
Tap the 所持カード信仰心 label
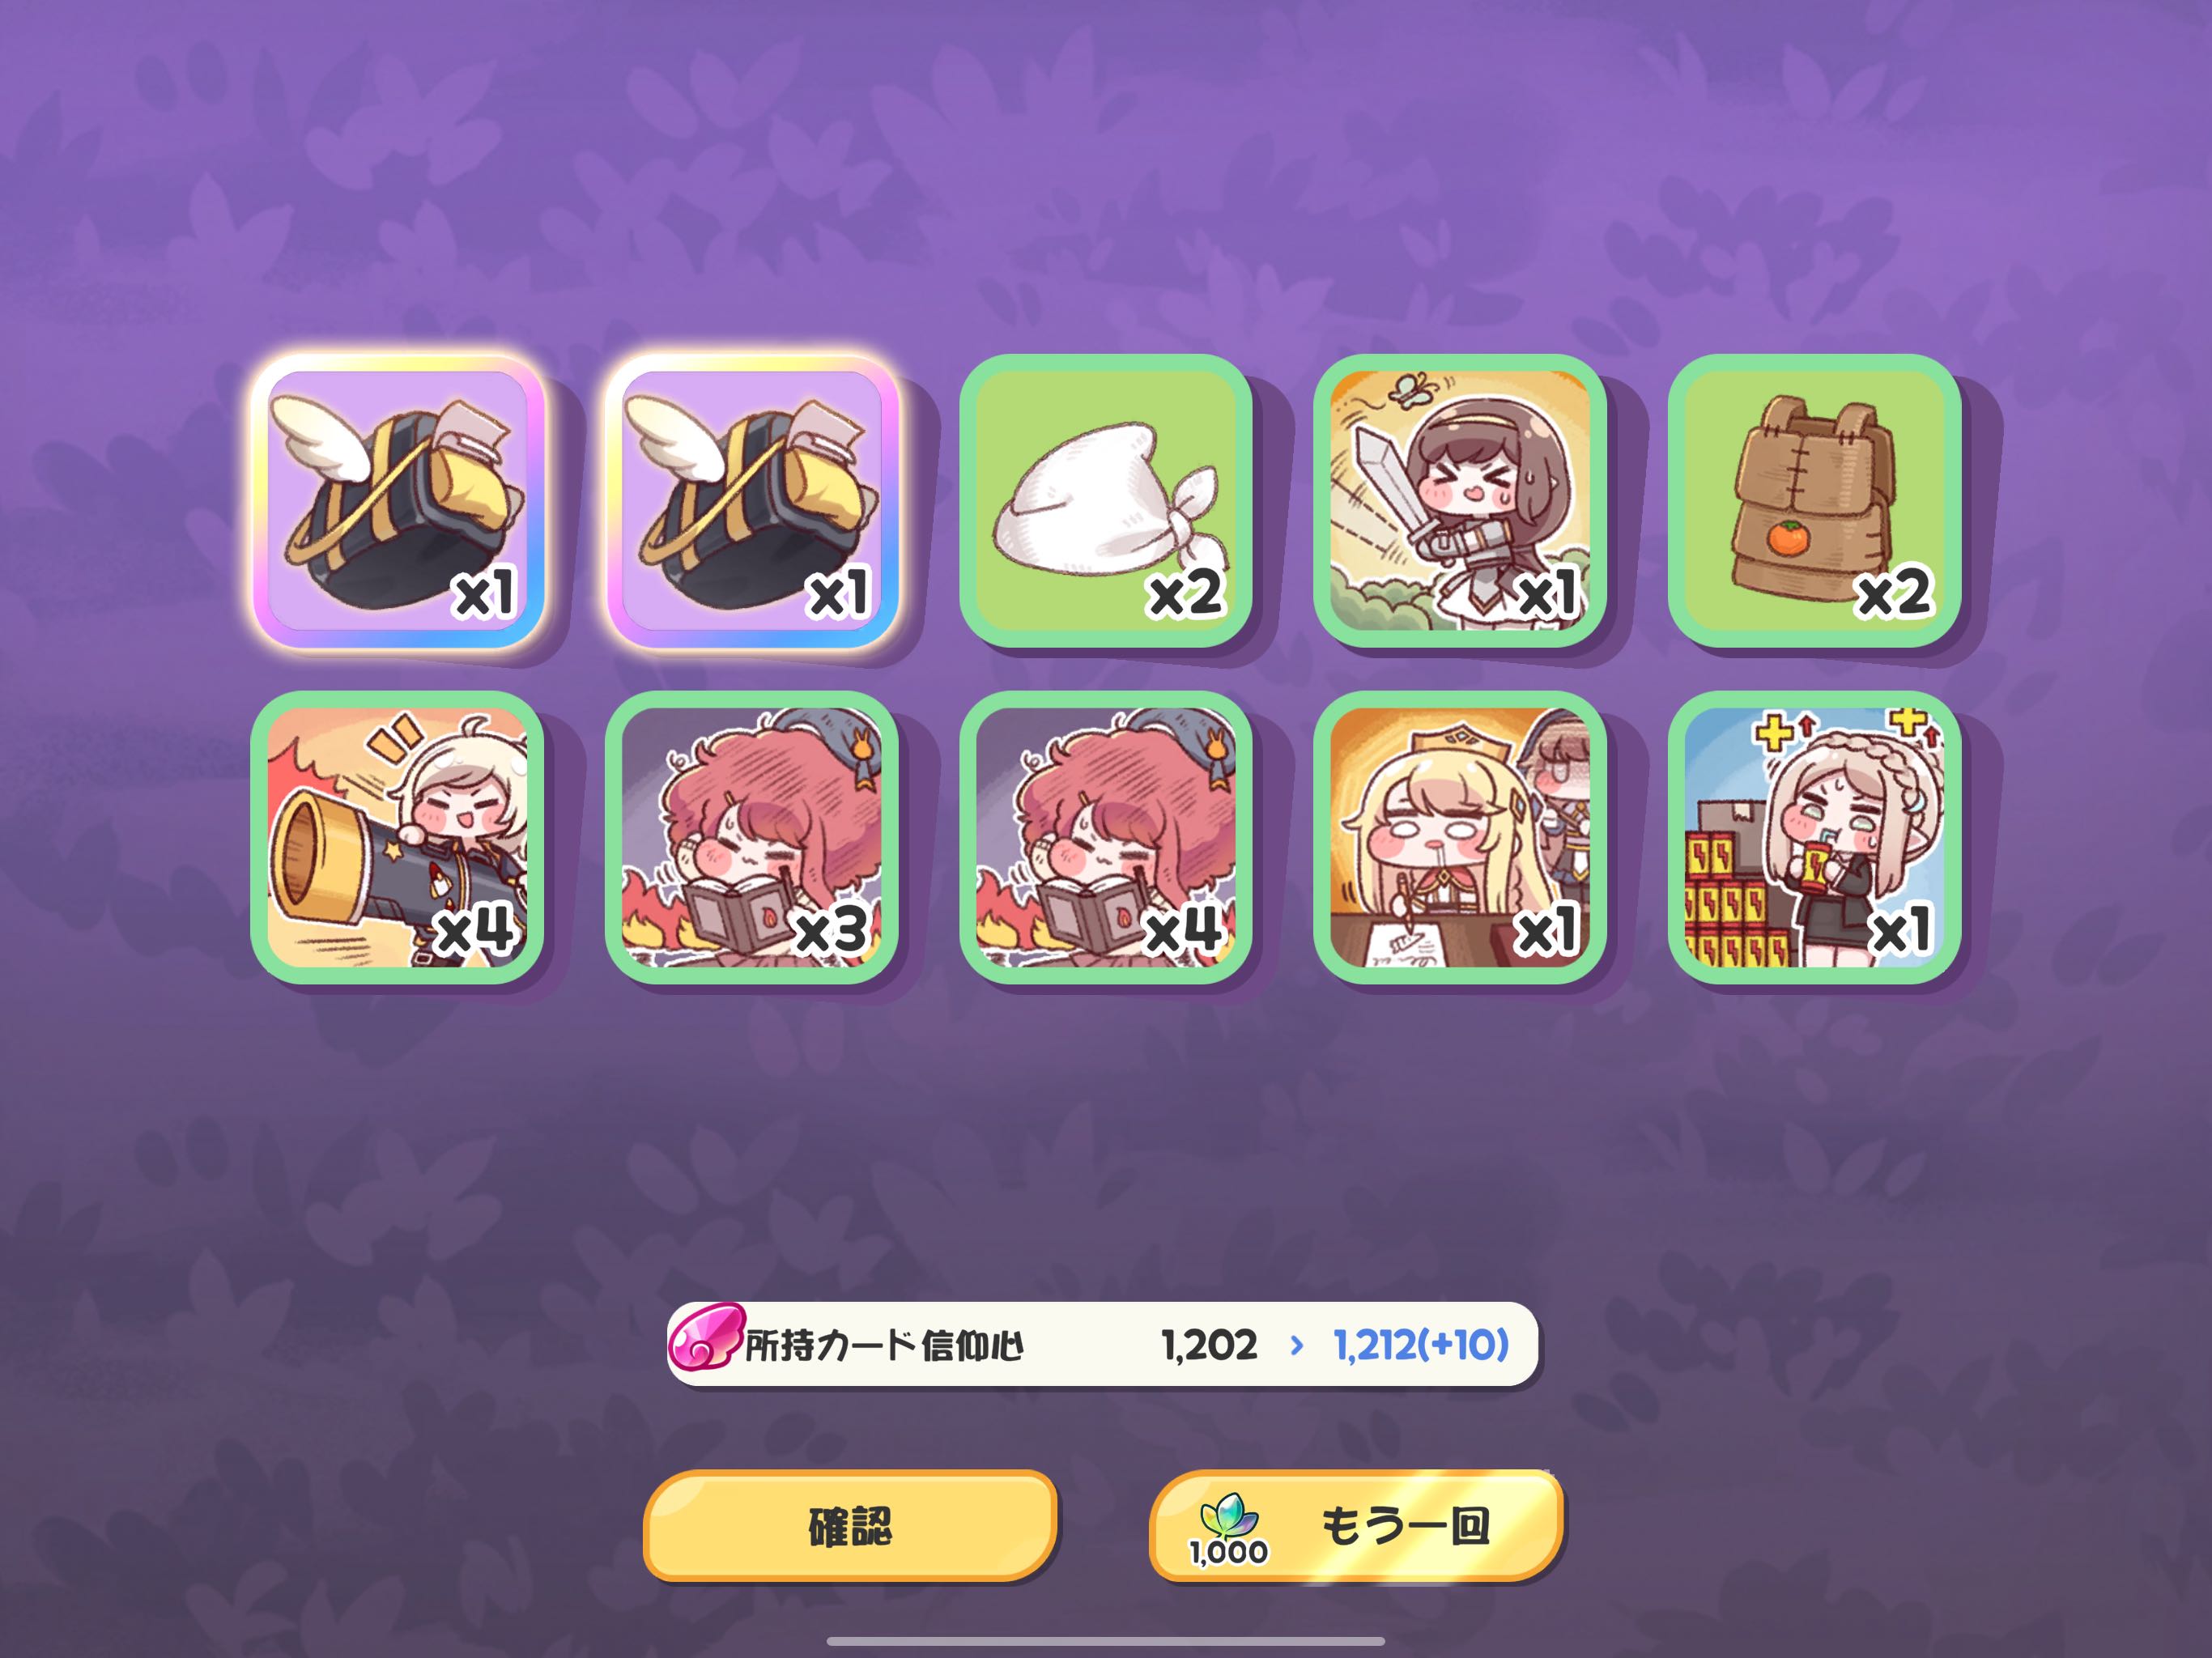(x=885, y=1346)
